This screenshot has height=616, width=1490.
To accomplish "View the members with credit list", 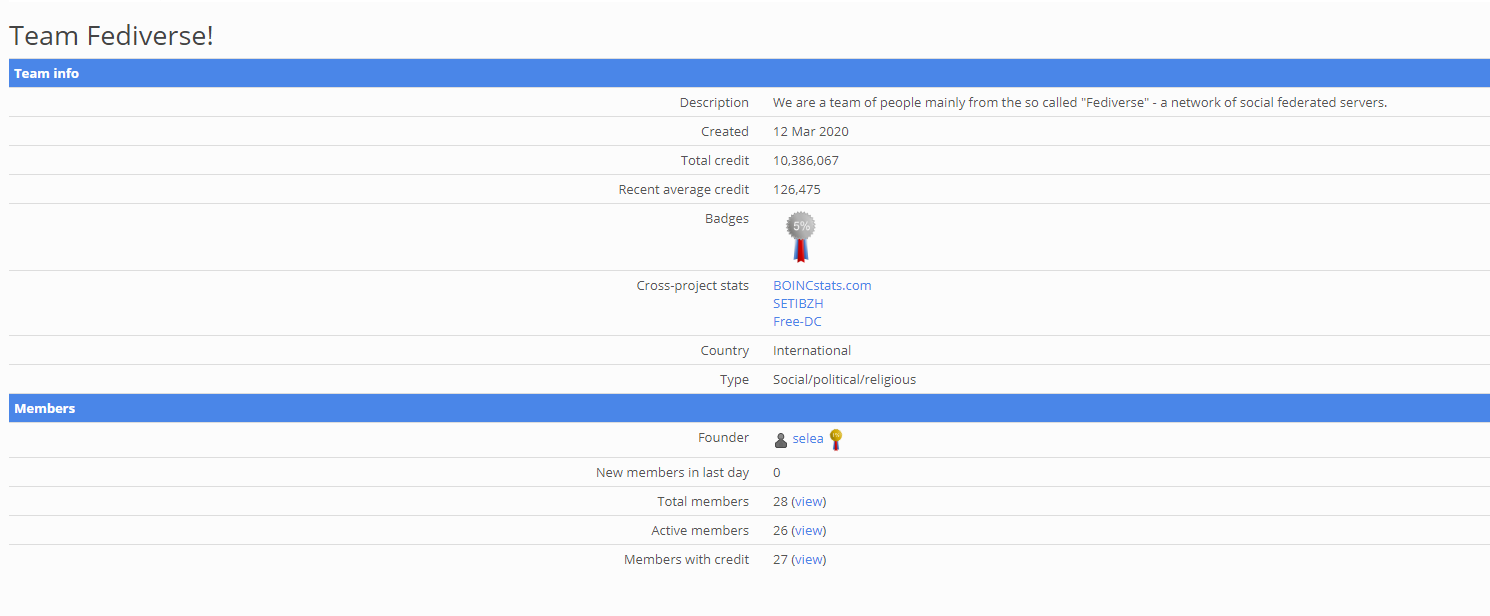I will point(809,559).
